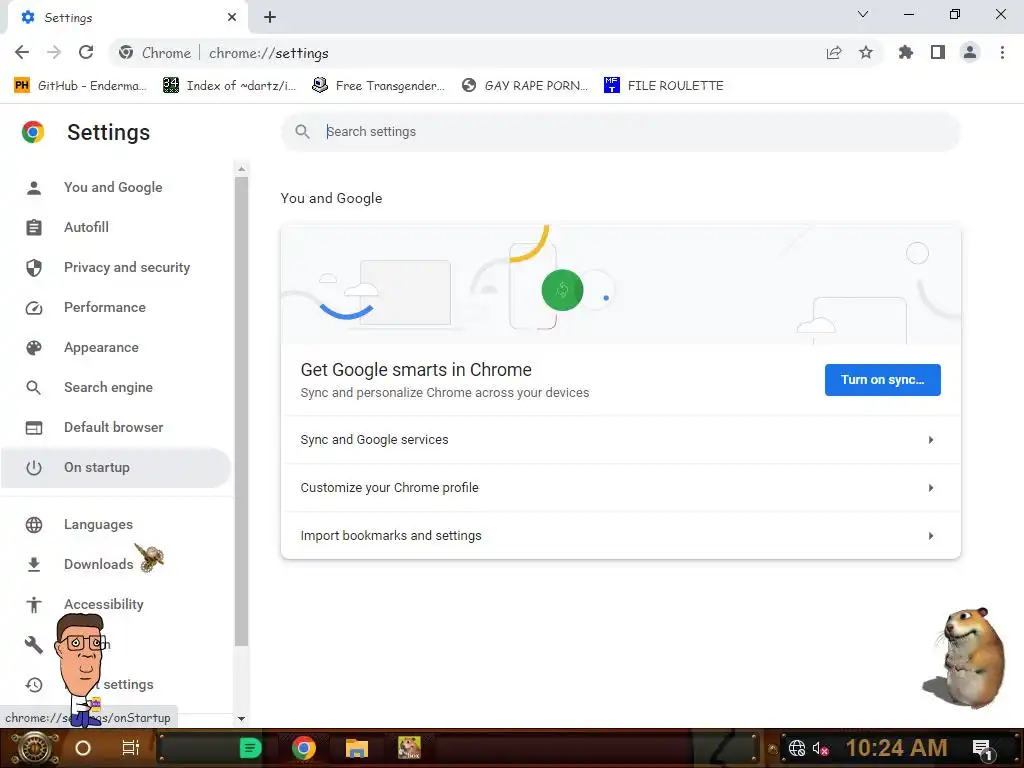This screenshot has width=1024, height=768.
Task: Open the GitHub - Enderma... bookmark
Action: (x=80, y=86)
